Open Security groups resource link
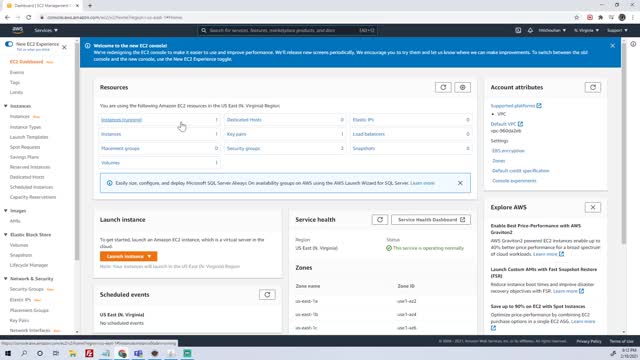Screen dimensions: 640x360 (243, 149)
